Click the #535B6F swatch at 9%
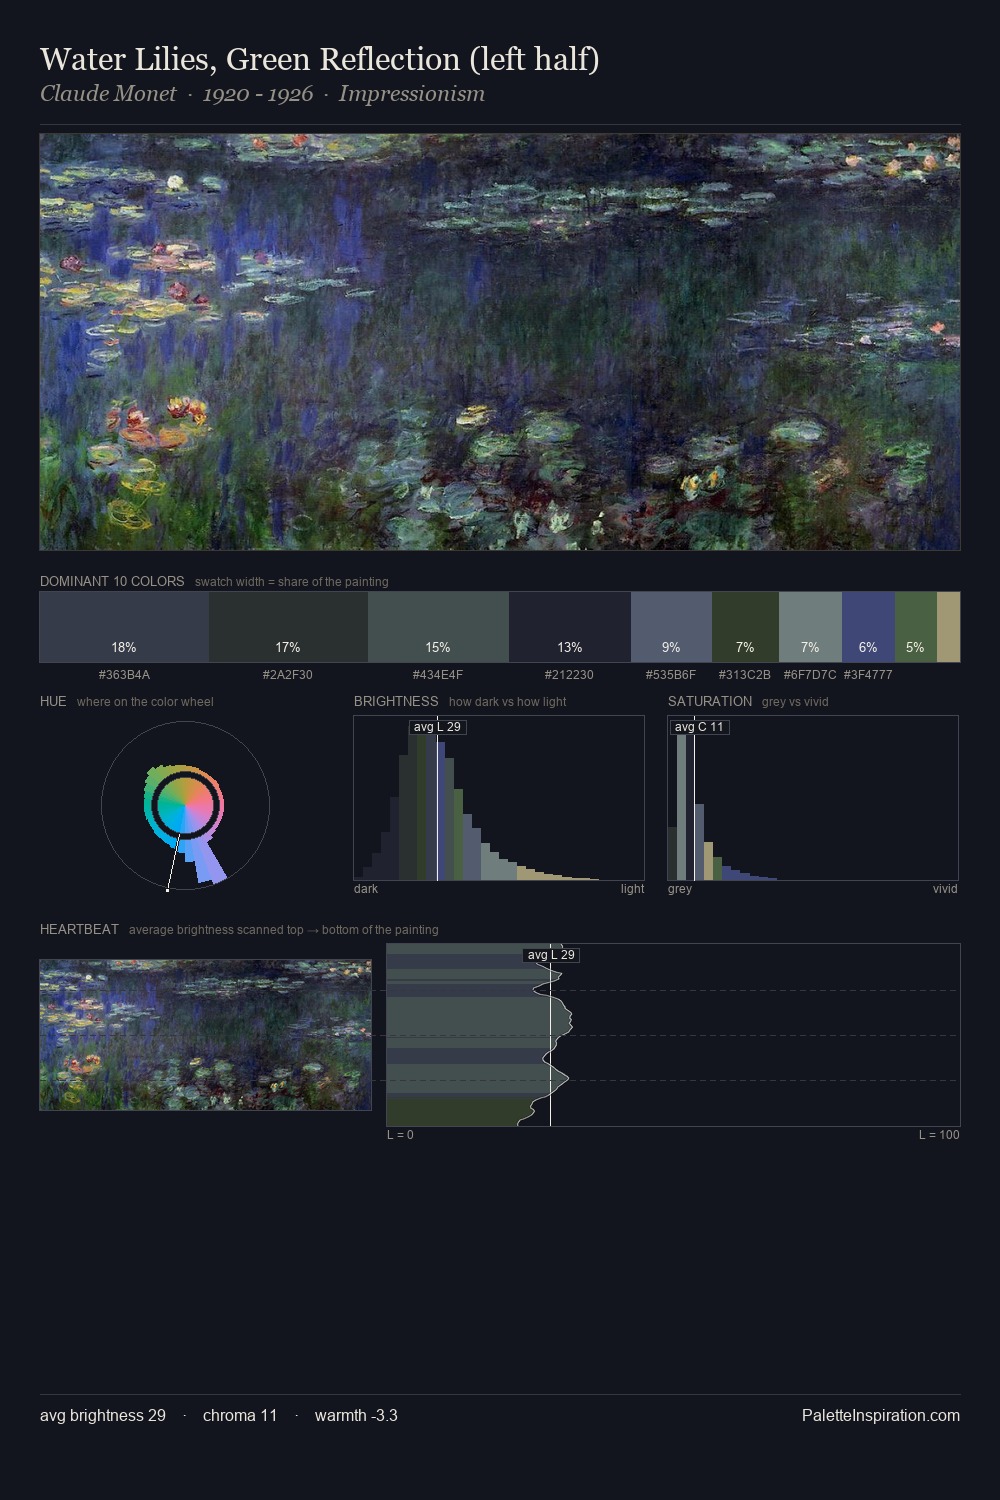Screen dimensions: 1000x1500 point(671,627)
